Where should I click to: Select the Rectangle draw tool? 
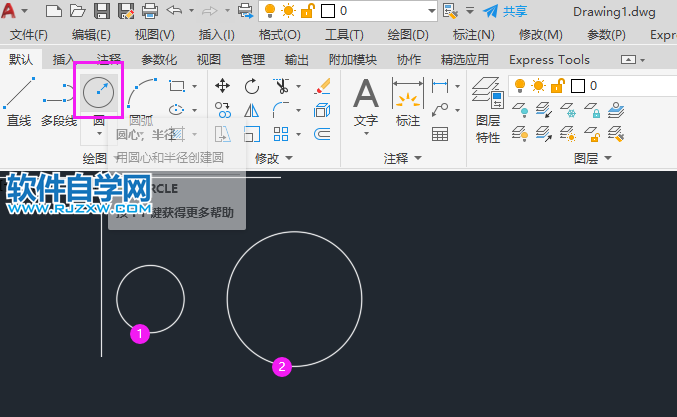[177, 86]
